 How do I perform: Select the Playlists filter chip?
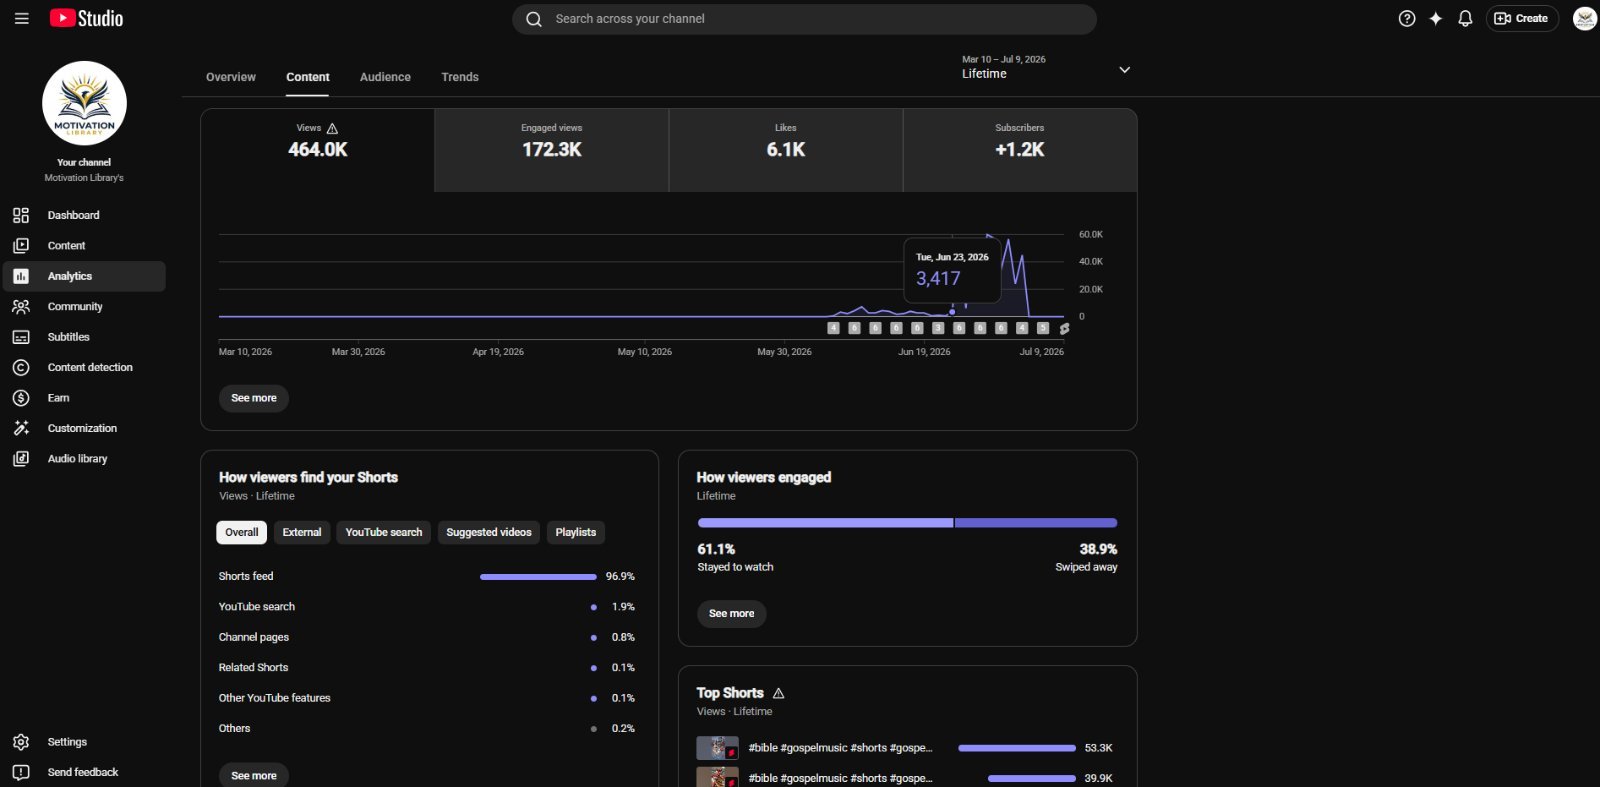[576, 533]
